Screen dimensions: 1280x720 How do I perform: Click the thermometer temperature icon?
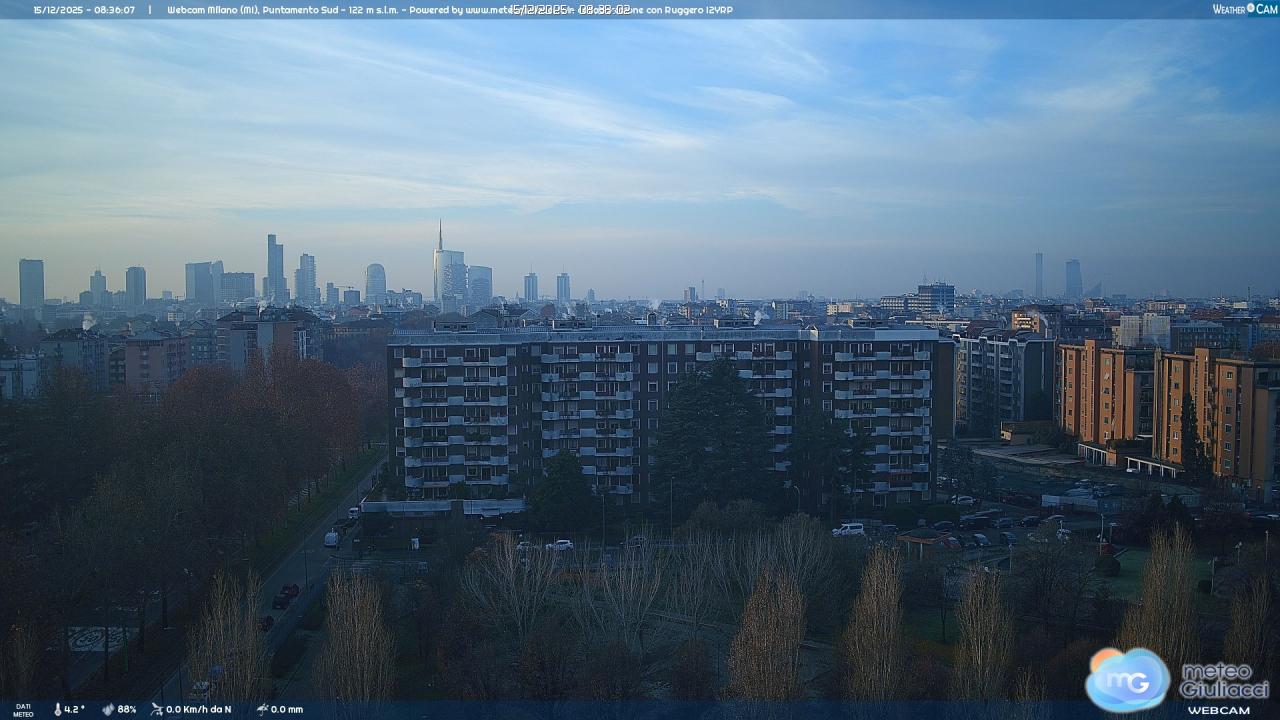(57, 709)
